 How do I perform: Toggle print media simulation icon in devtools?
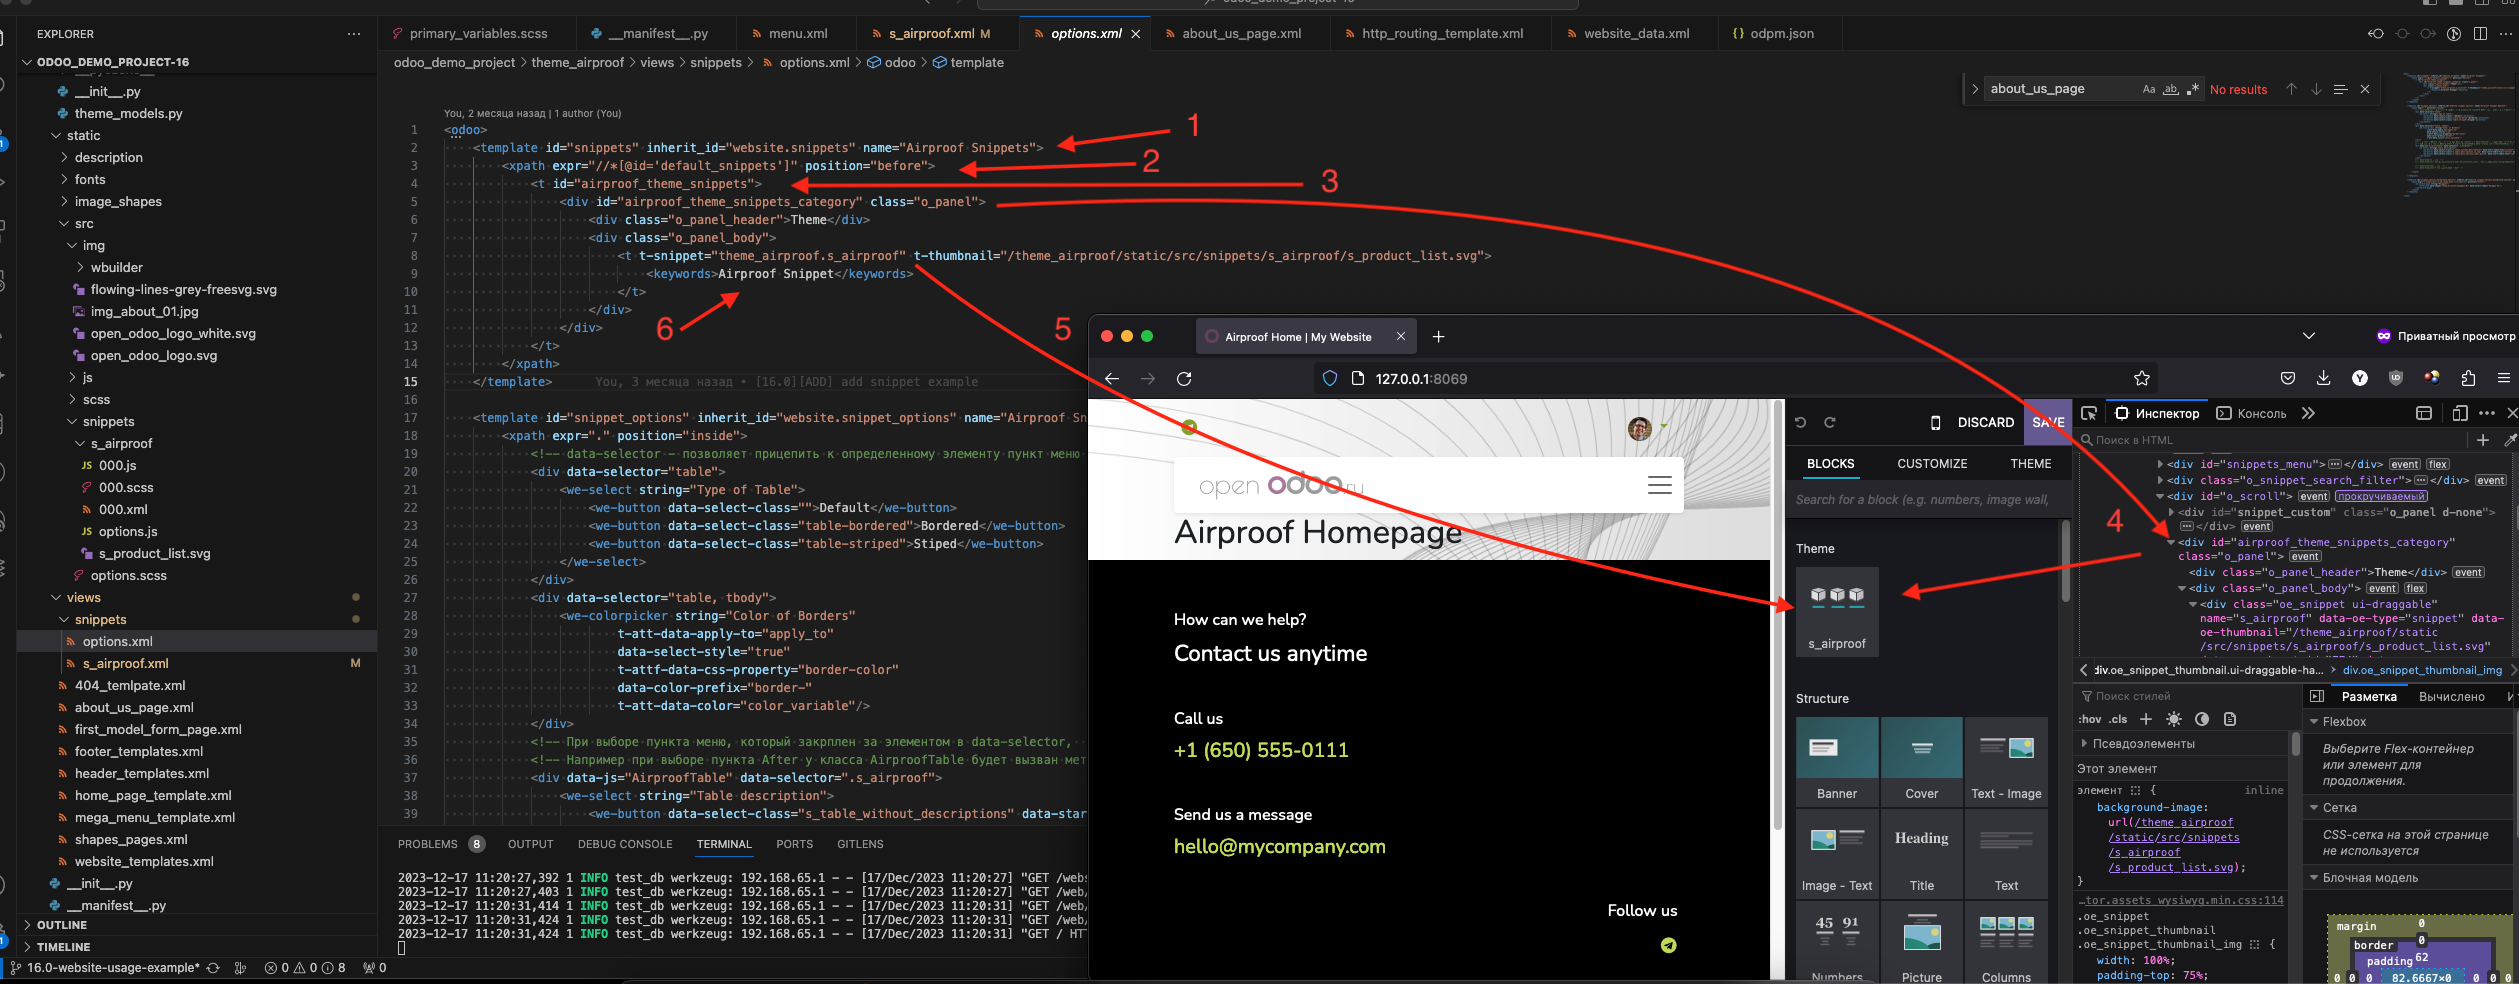[x=2229, y=719]
